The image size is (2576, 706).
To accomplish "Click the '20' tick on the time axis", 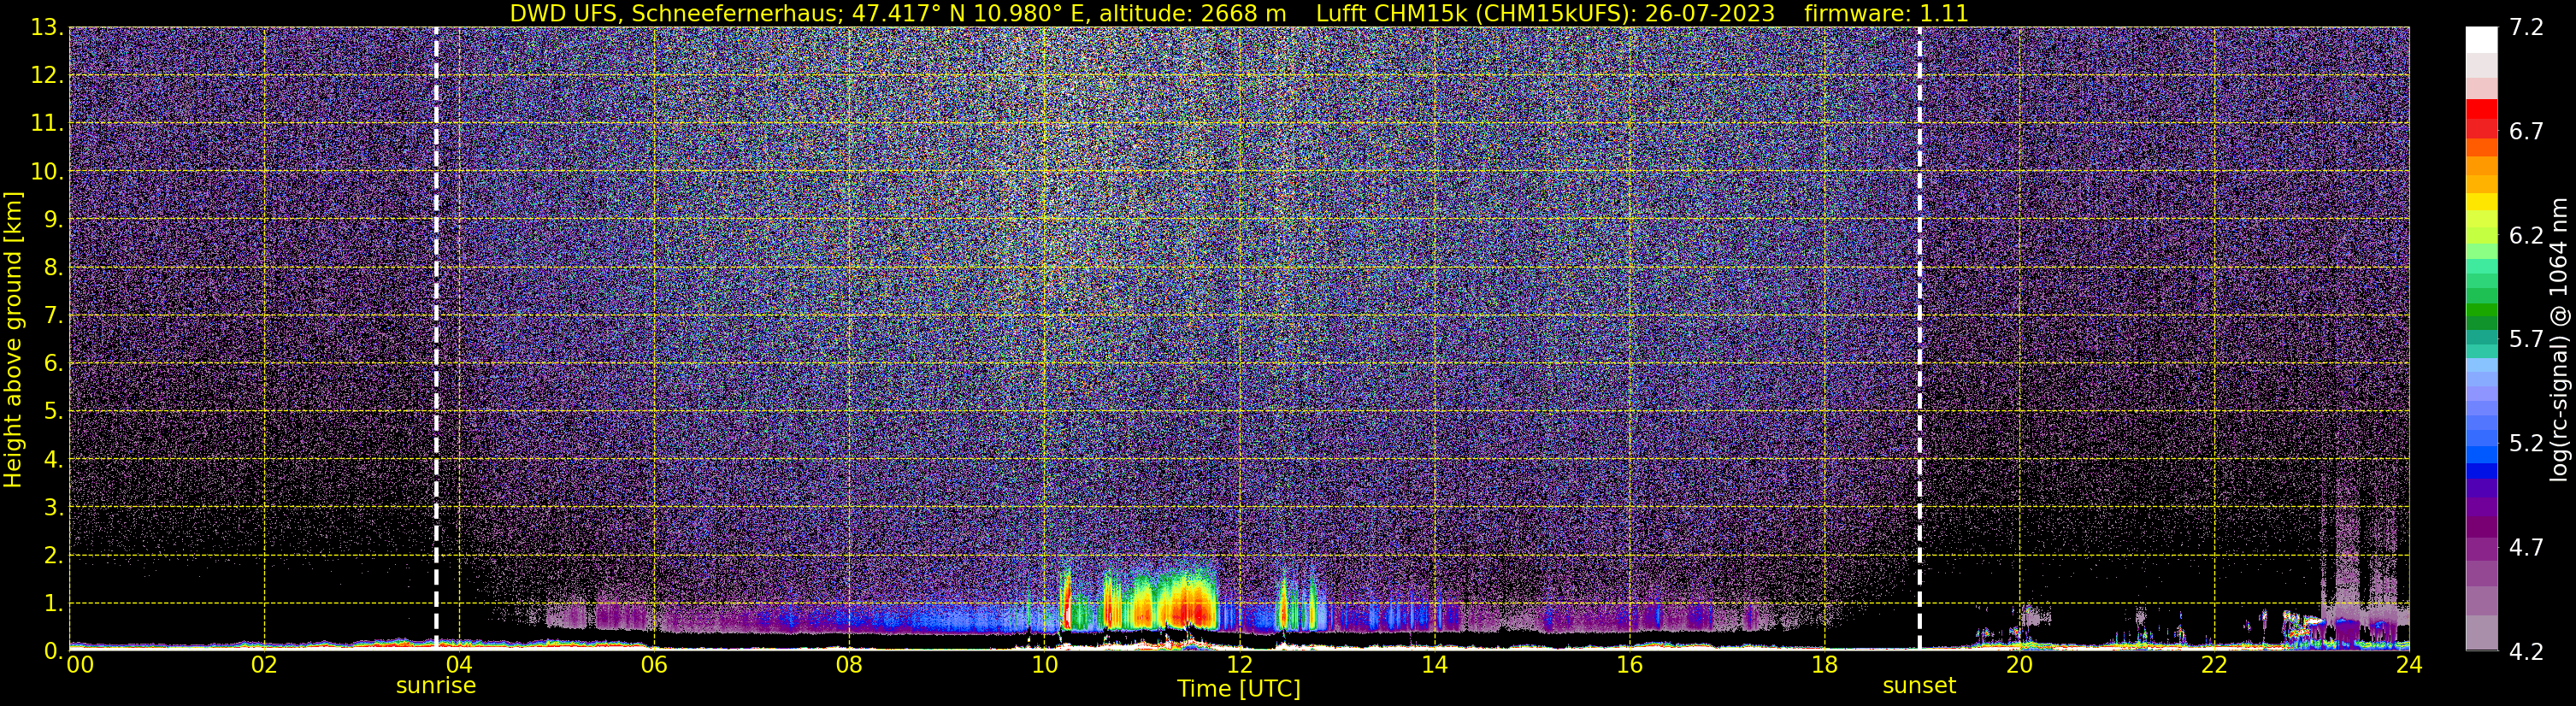I will pos(2019,666).
